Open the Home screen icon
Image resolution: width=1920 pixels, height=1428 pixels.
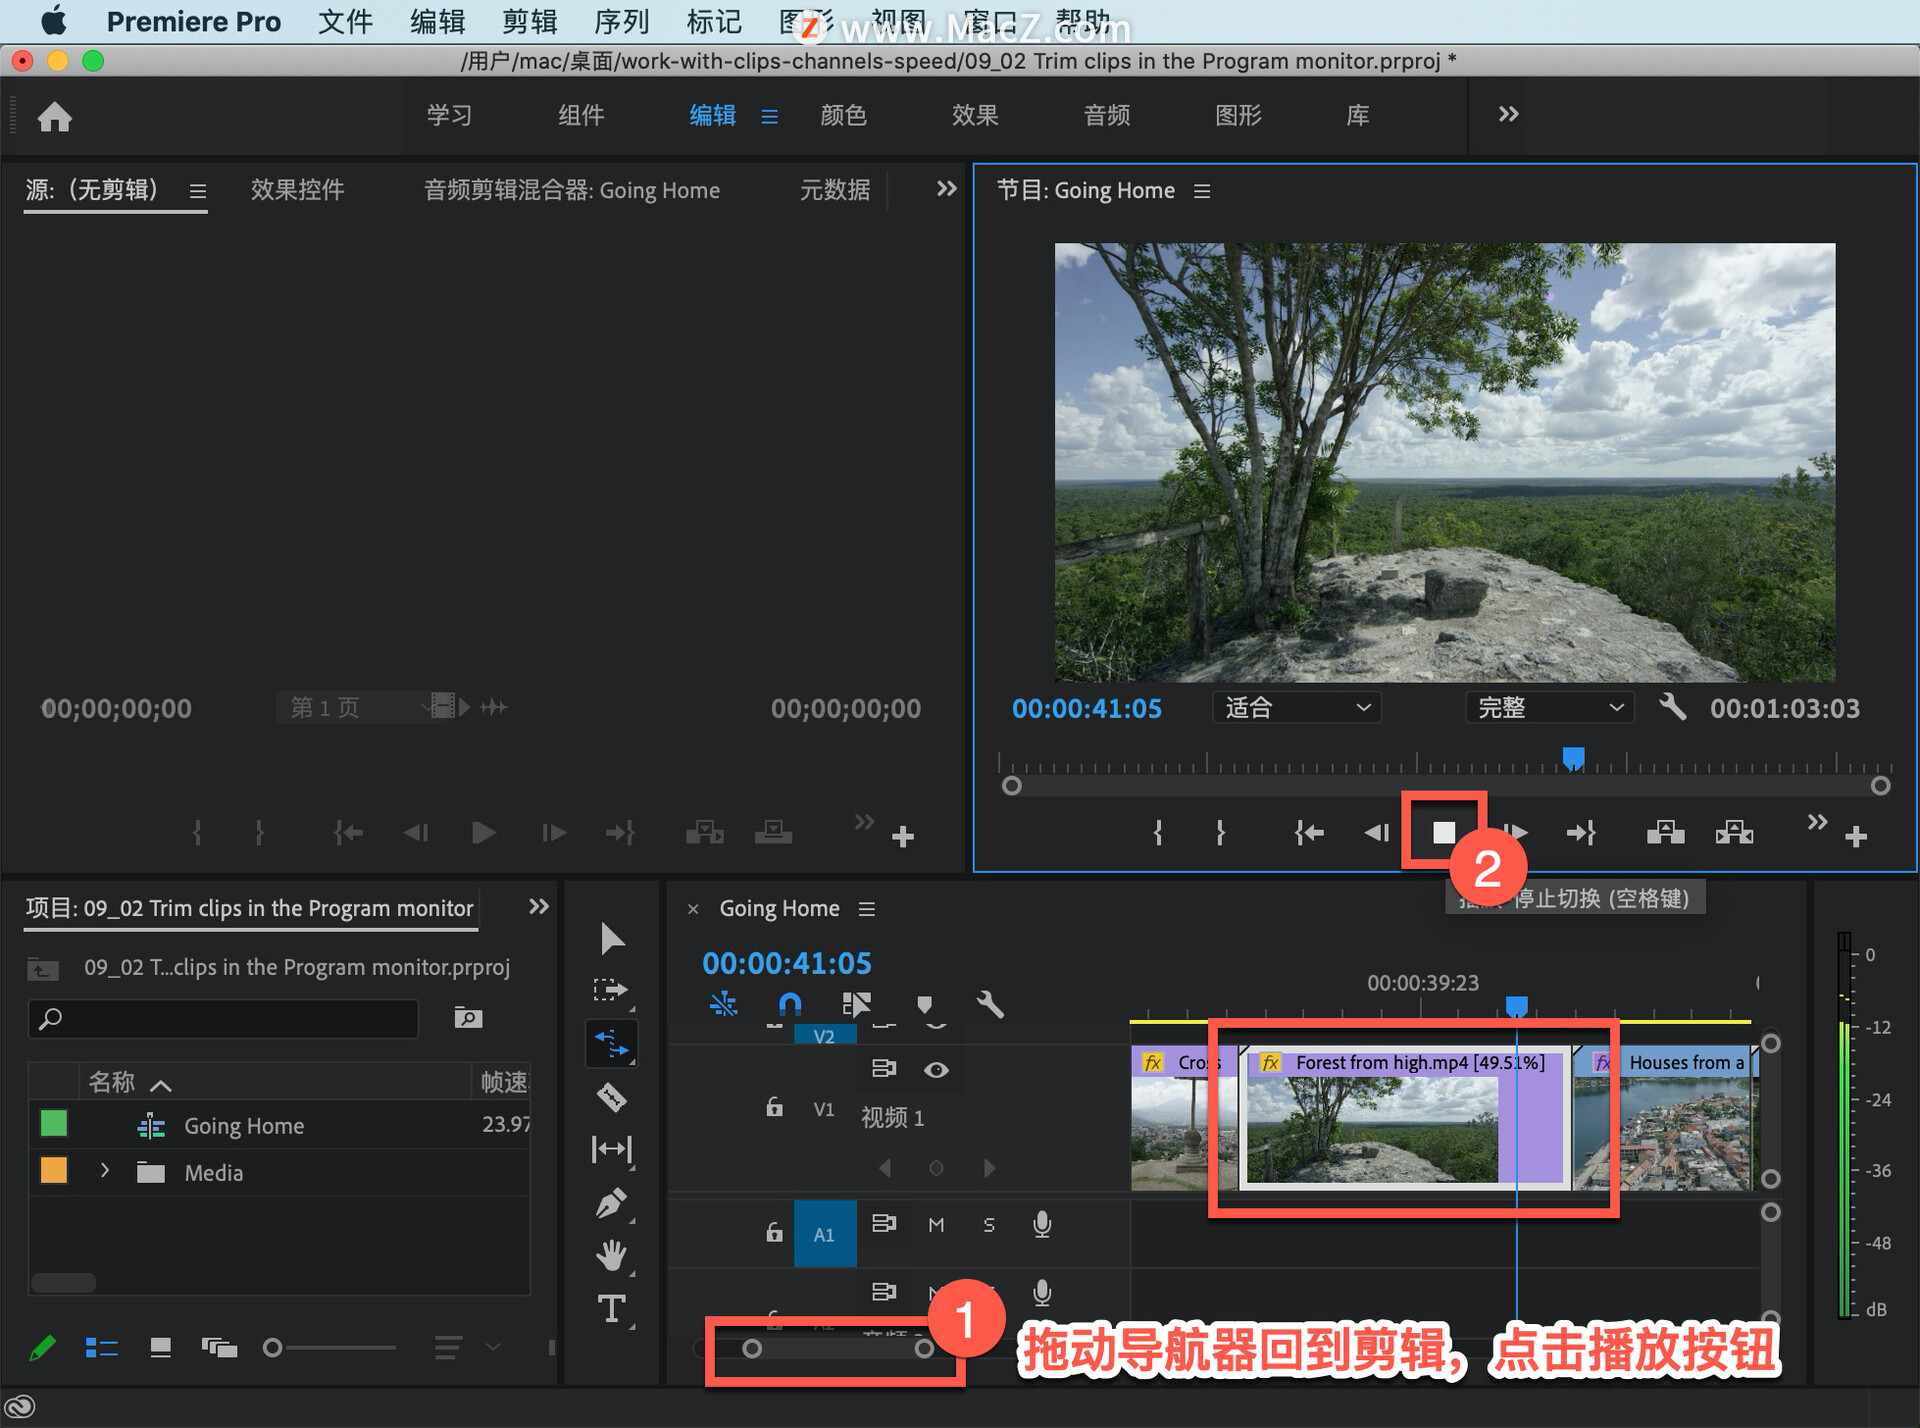tap(55, 117)
